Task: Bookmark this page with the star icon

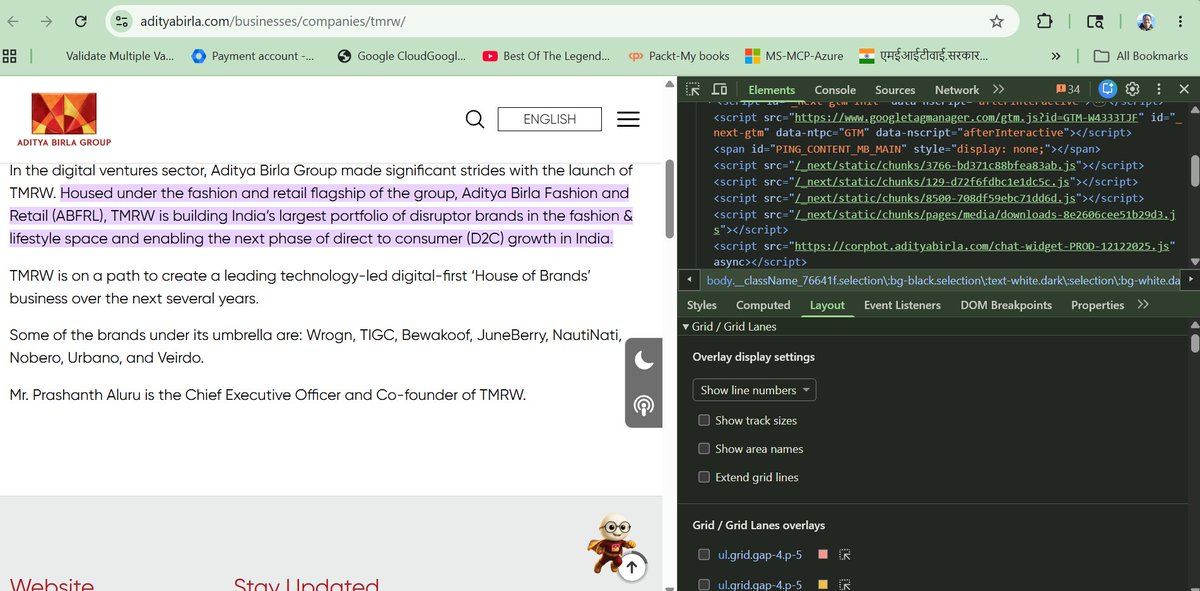Action: point(996,21)
